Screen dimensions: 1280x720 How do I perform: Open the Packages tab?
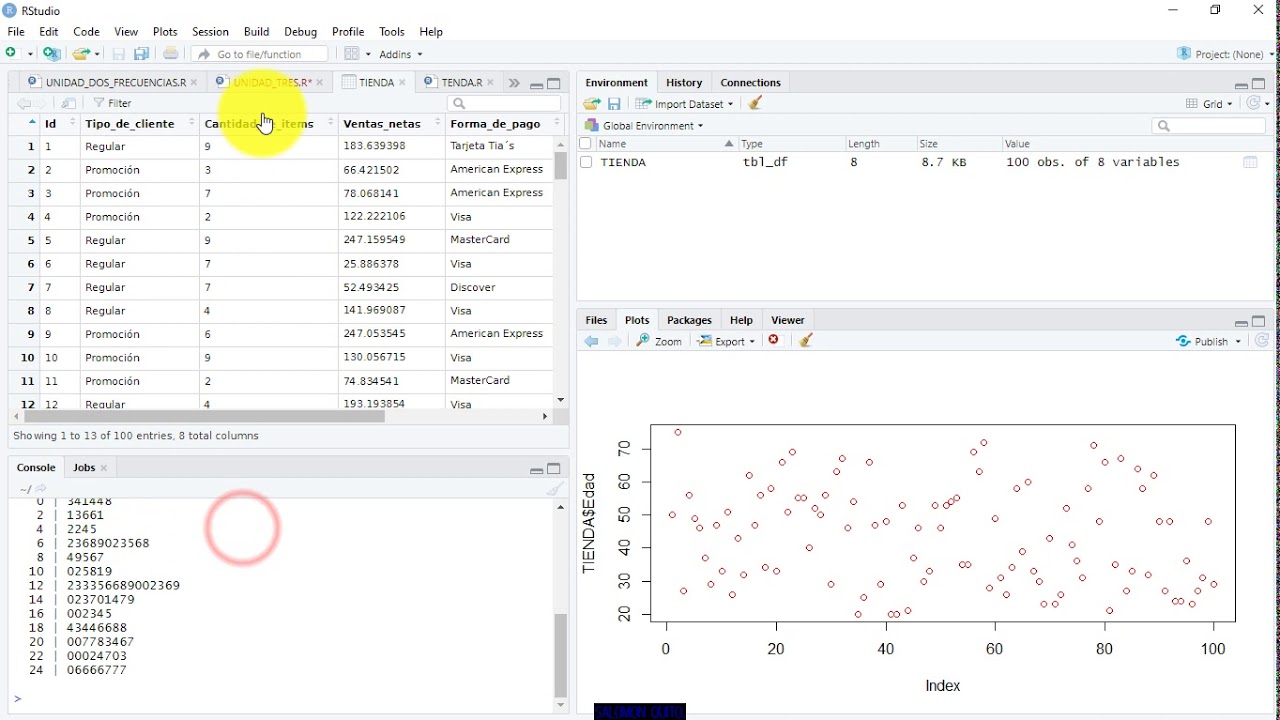pyautogui.click(x=689, y=320)
